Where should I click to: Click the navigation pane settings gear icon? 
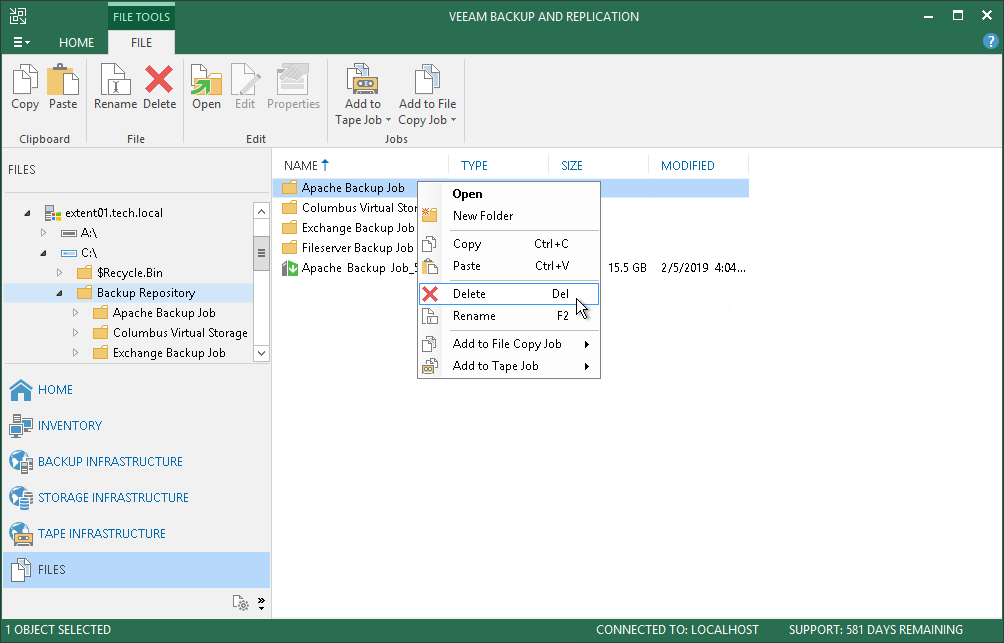(x=240, y=603)
